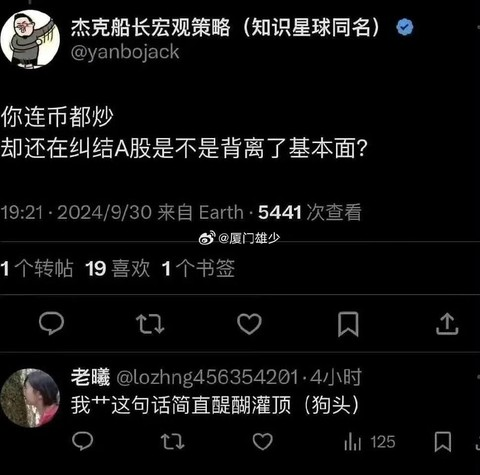
Task: Open 老曦's avatar photo
Action: (30, 398)
